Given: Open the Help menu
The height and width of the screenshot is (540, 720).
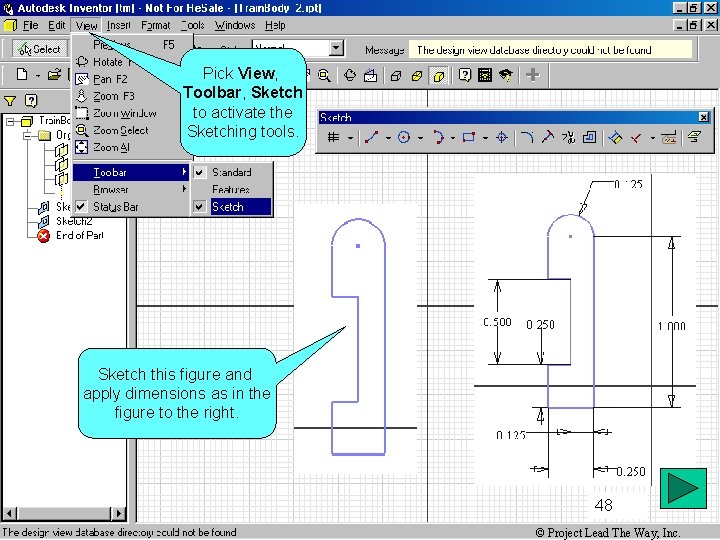Looking at the screenshot, I should [x=275, y=25].
